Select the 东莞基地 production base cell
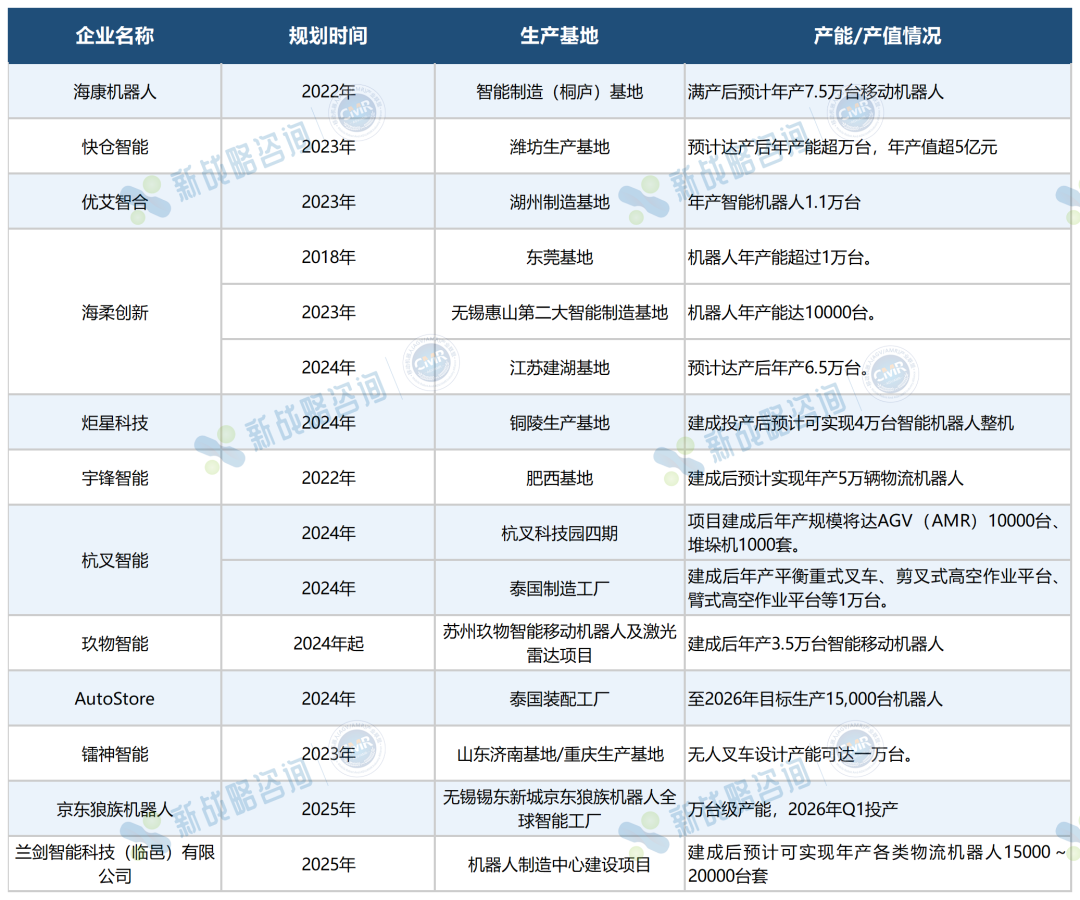 pyautogui.click(x=559, y=257)
